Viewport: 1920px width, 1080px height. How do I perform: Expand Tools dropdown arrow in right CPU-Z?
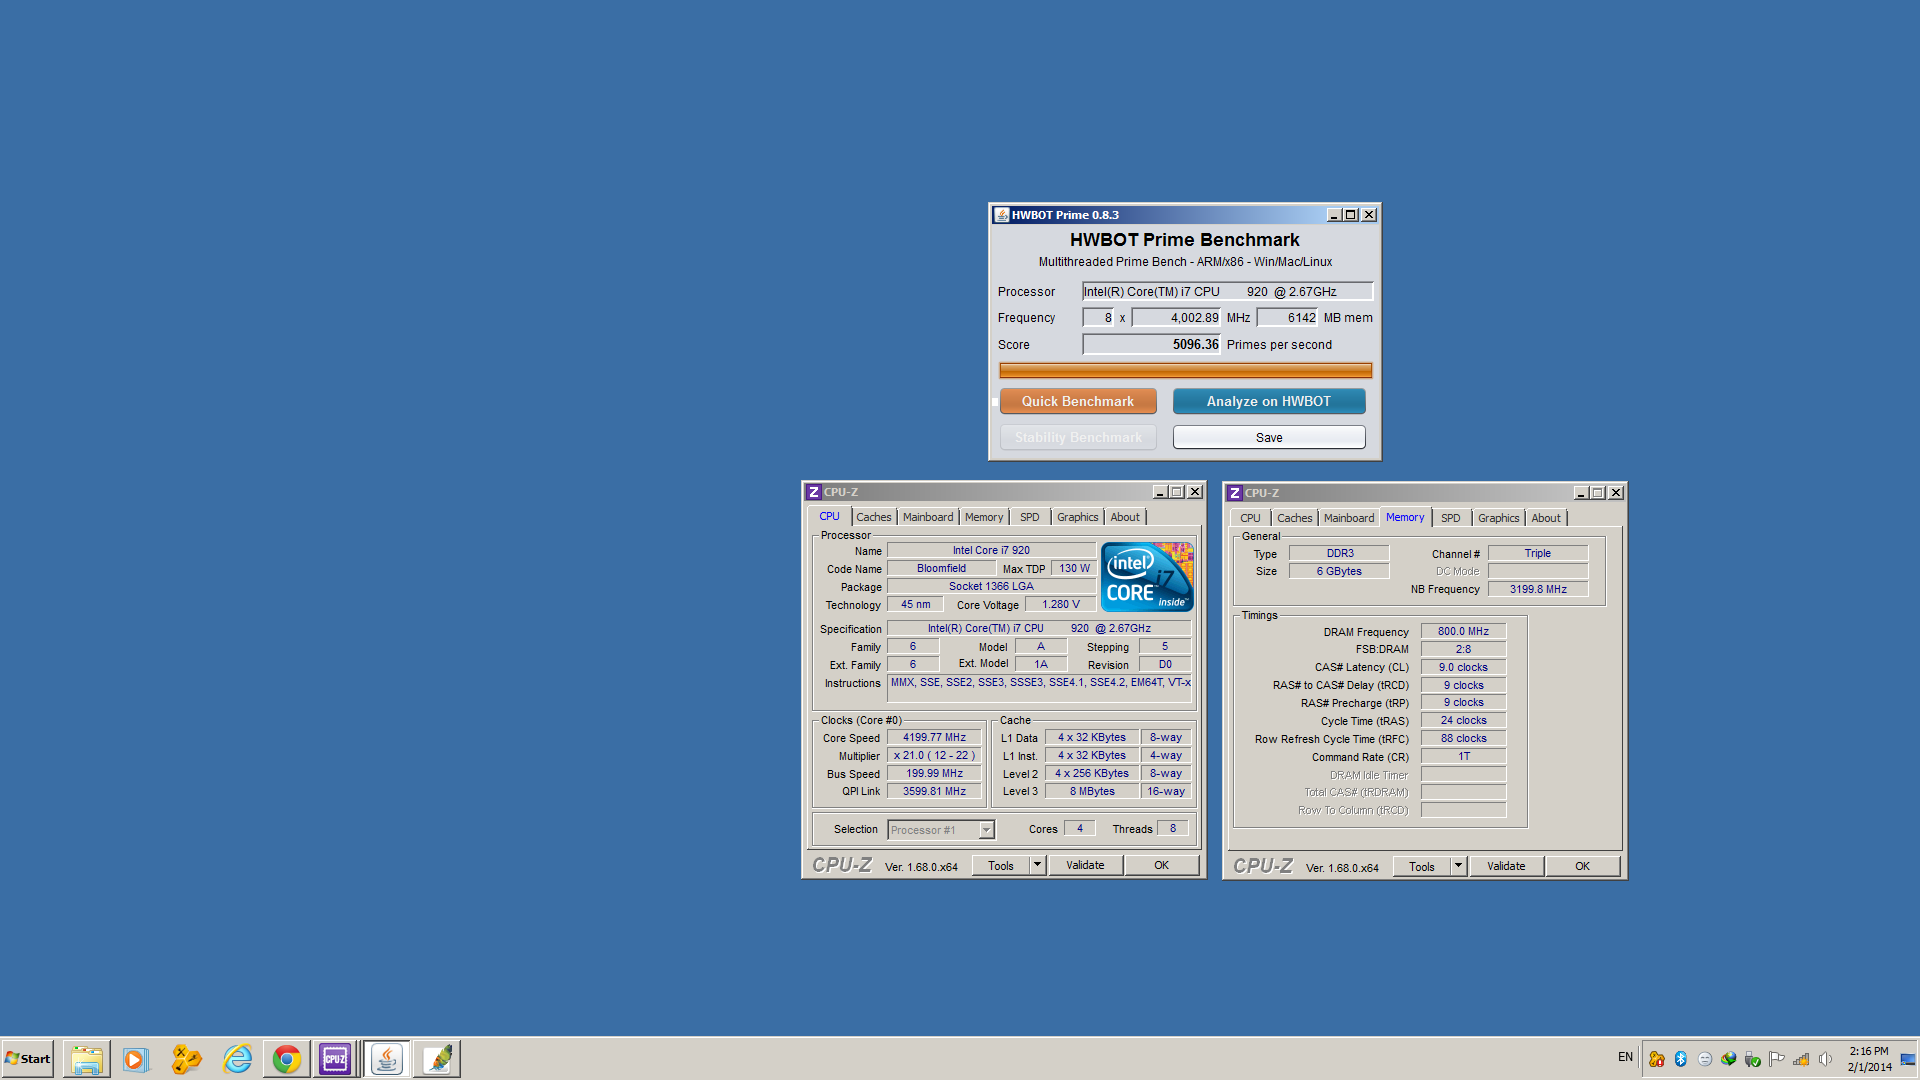point(1459,866)
